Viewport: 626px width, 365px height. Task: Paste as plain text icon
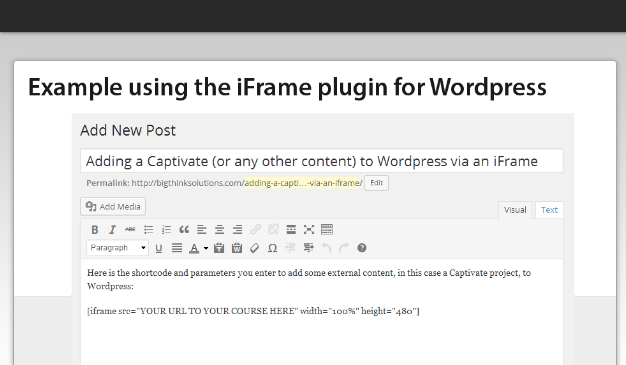click(219, 248)
